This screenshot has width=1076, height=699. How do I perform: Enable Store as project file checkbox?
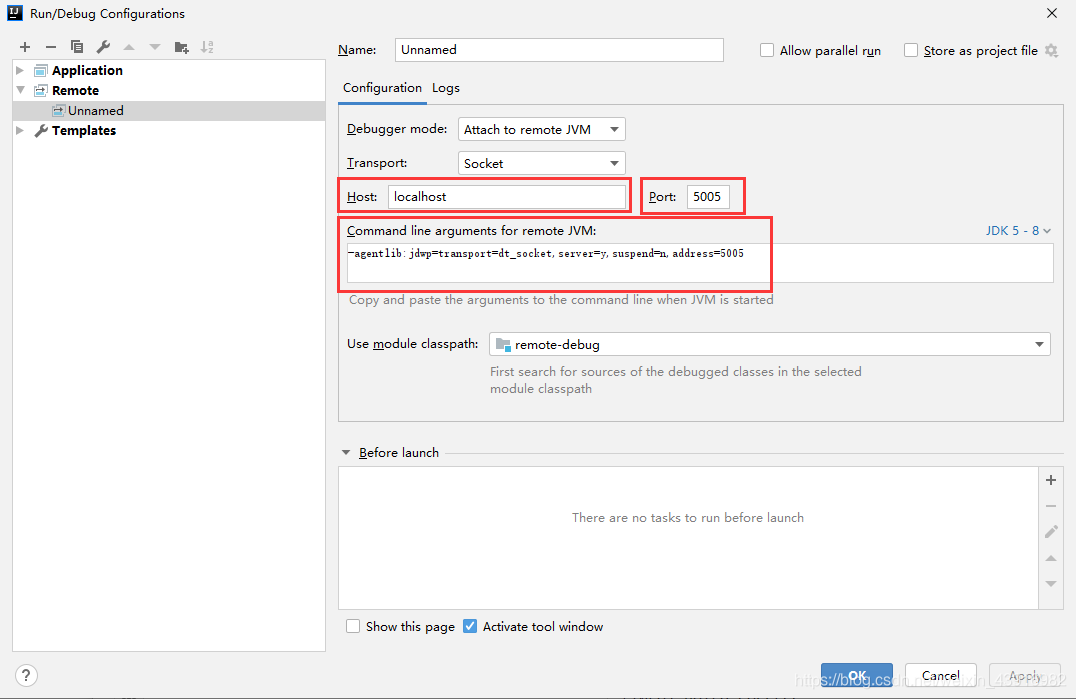pyautogui.click(x=911, y=50)
